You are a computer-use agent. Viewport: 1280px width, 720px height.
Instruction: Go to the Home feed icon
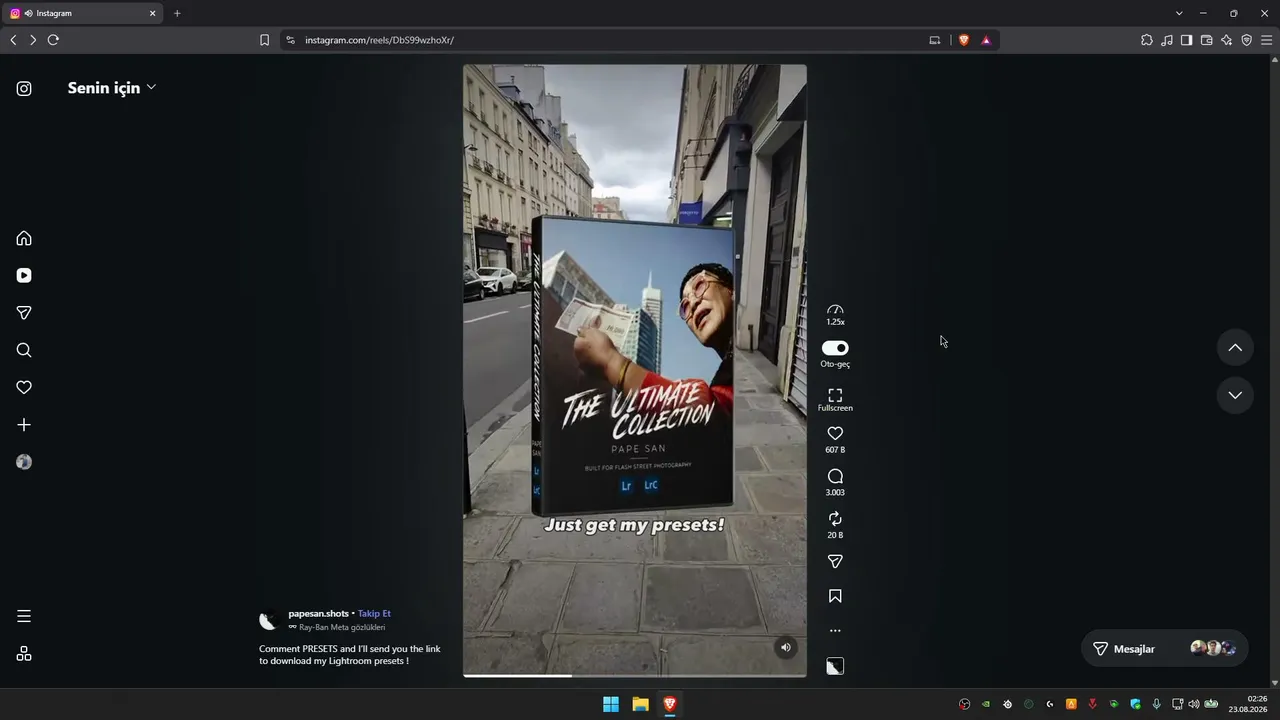pyautogui.click(x=24, y=238)
